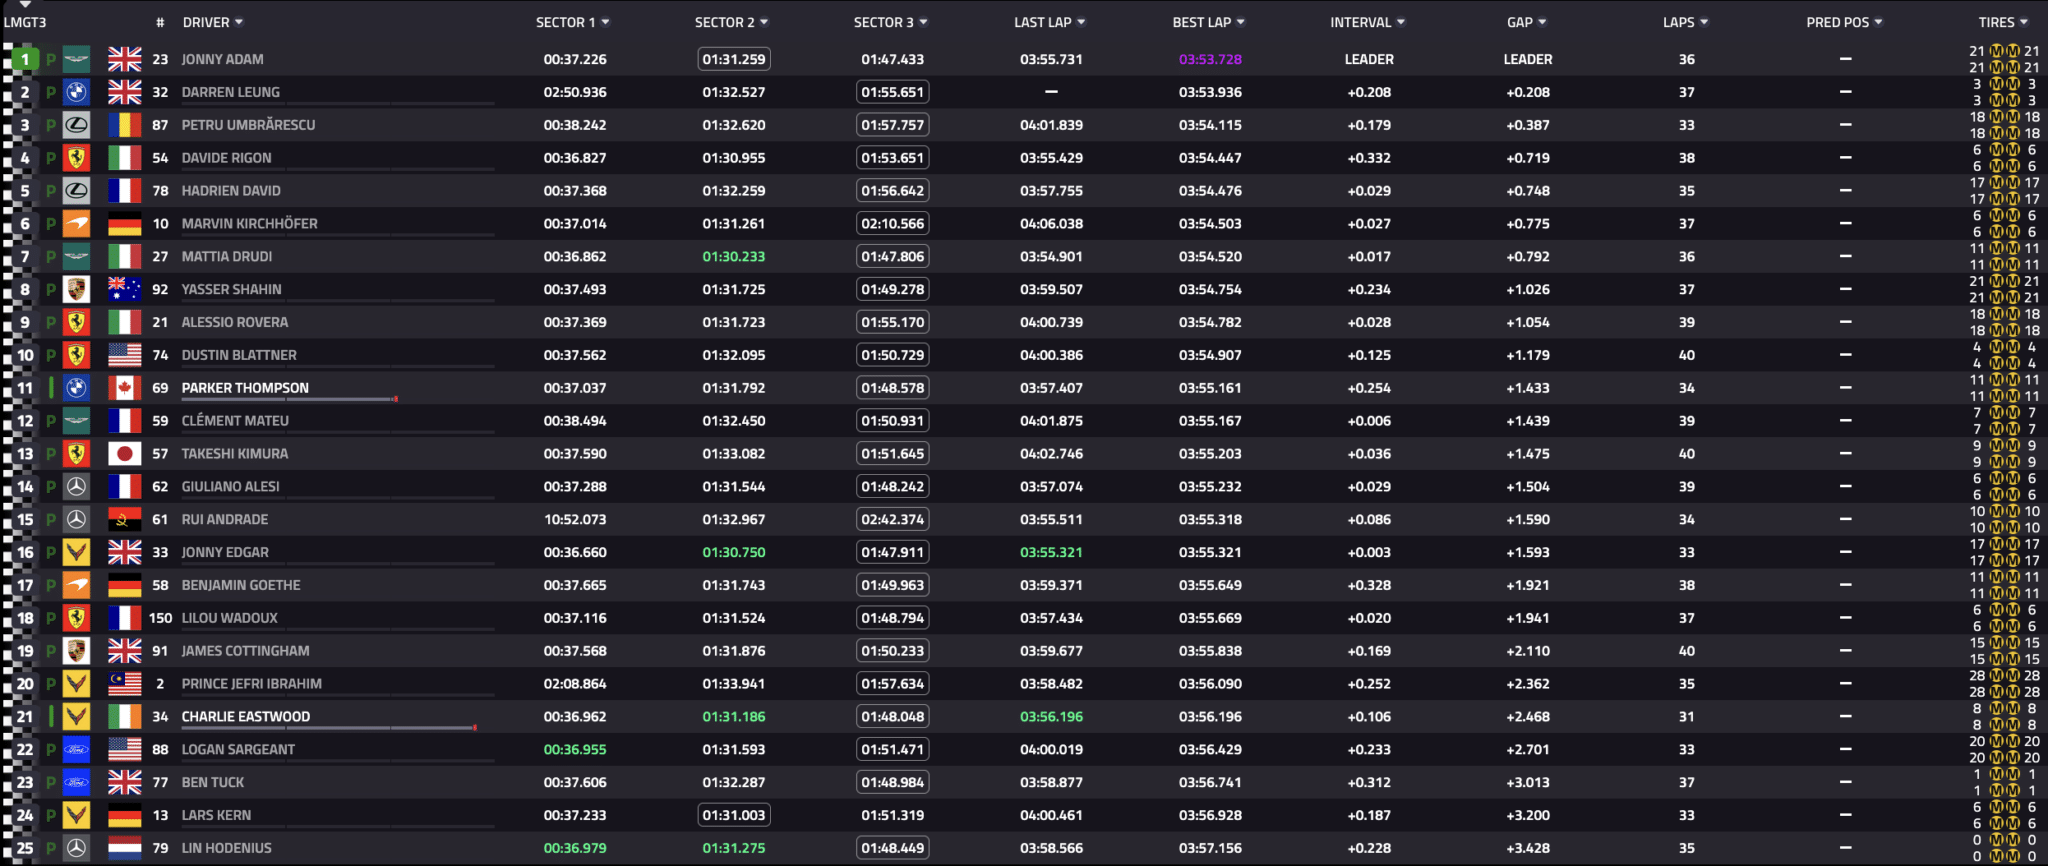Click Lexus logo beside Petru Umbrărescu
The image size is (2048, 866).
point(77,125)
